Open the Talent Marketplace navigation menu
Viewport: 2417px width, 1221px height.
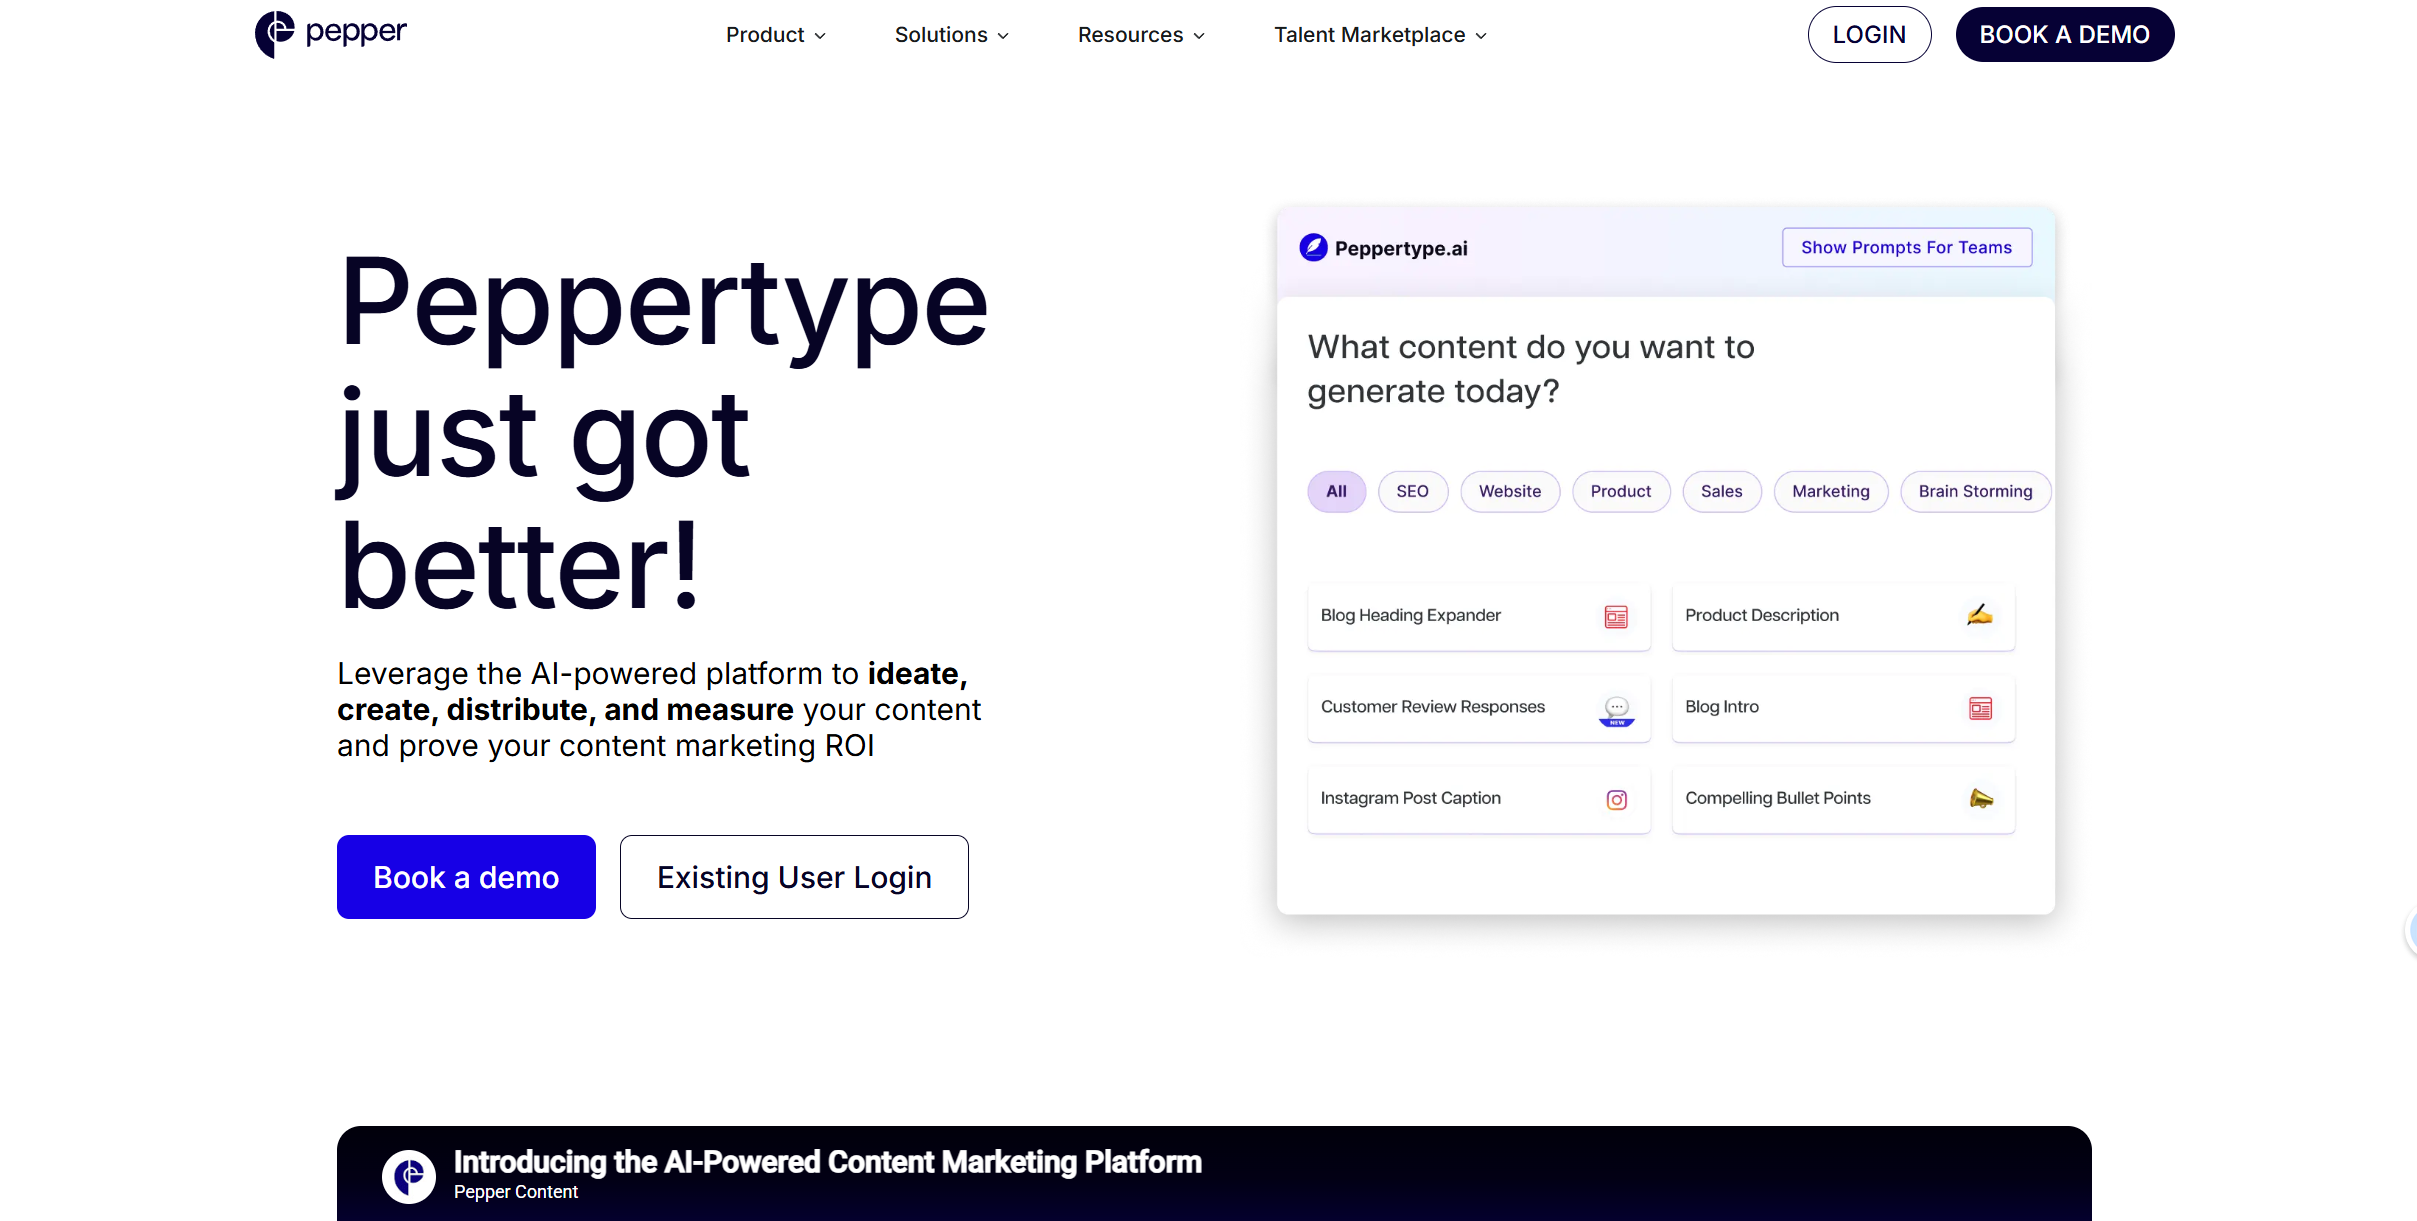[x=1380, y=35]
